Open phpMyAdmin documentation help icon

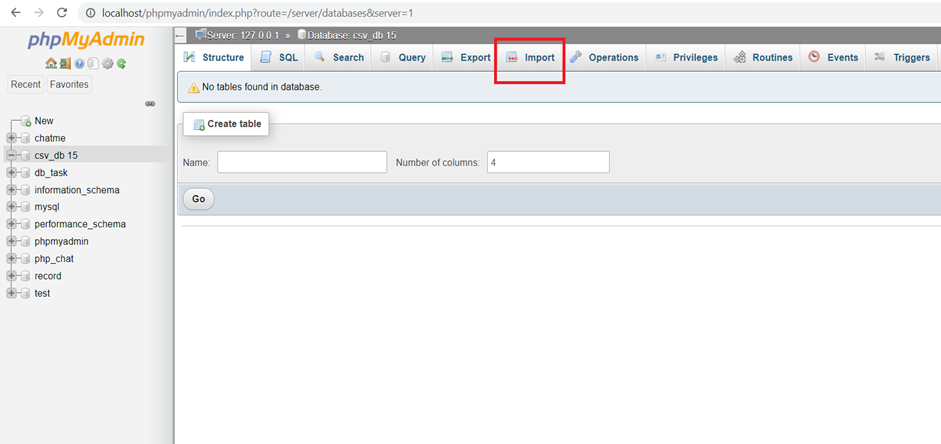79,64
